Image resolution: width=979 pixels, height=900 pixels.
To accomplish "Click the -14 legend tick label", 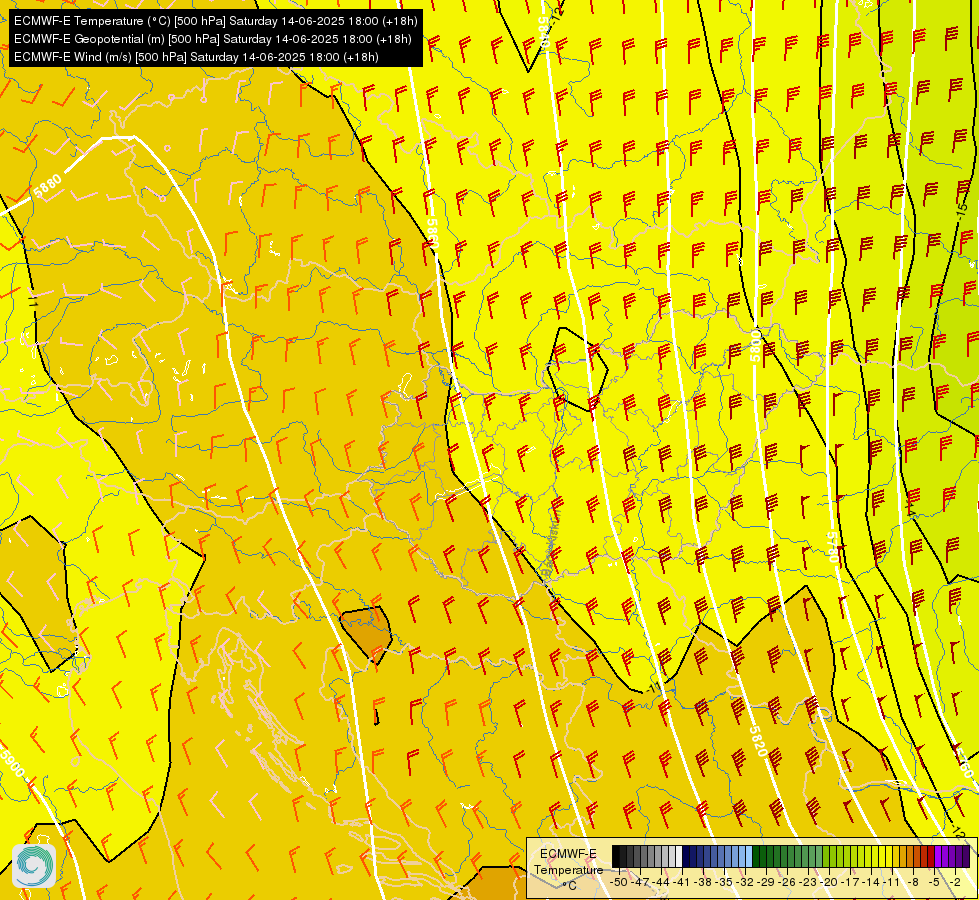I will (871, 882).
